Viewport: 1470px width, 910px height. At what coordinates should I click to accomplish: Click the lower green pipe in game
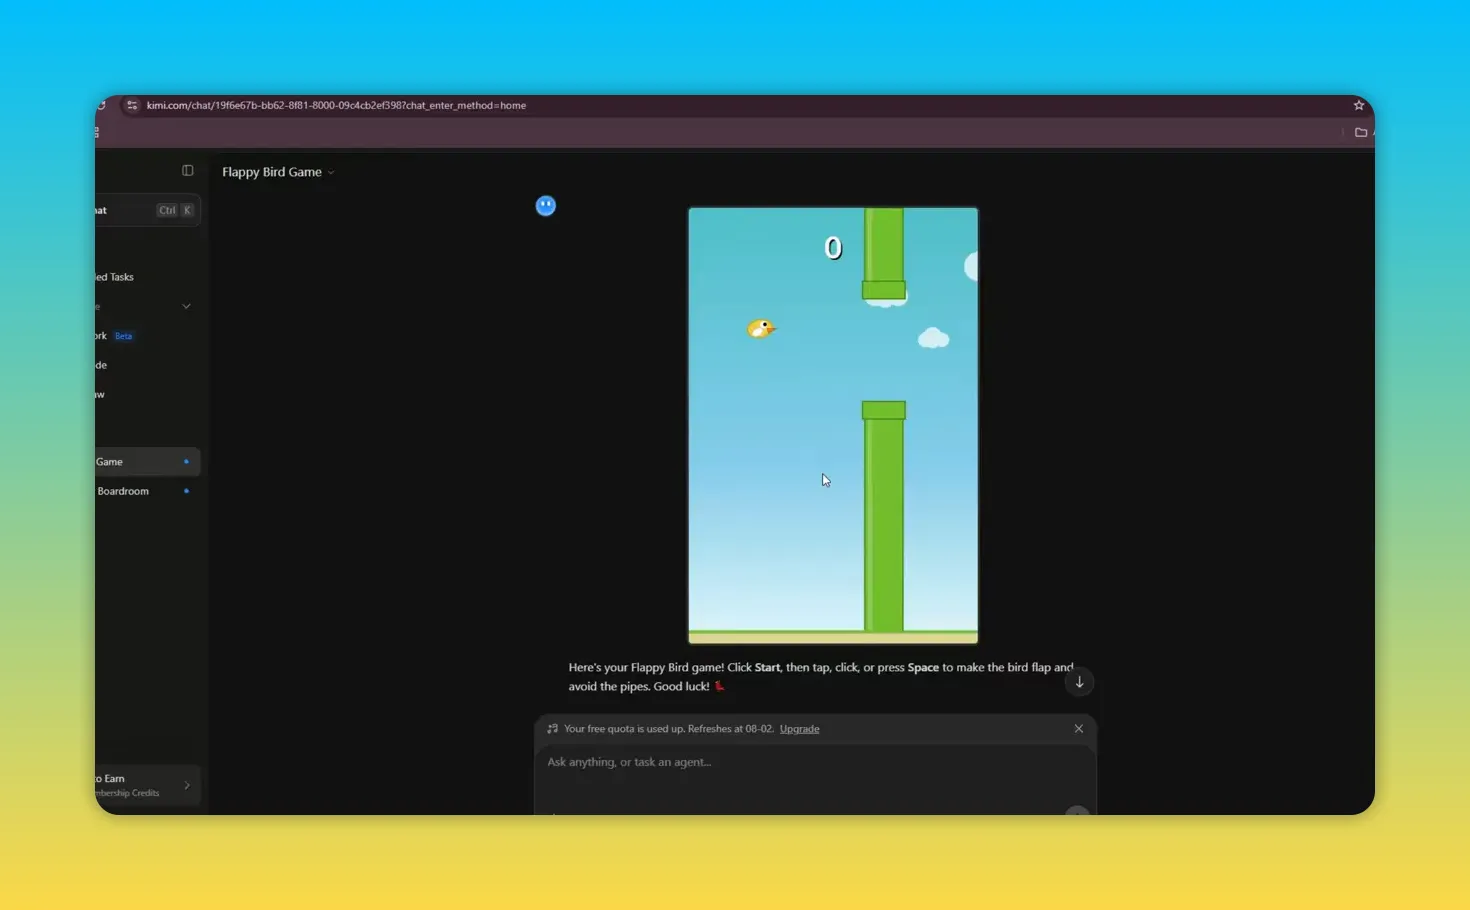click(884, 516)
